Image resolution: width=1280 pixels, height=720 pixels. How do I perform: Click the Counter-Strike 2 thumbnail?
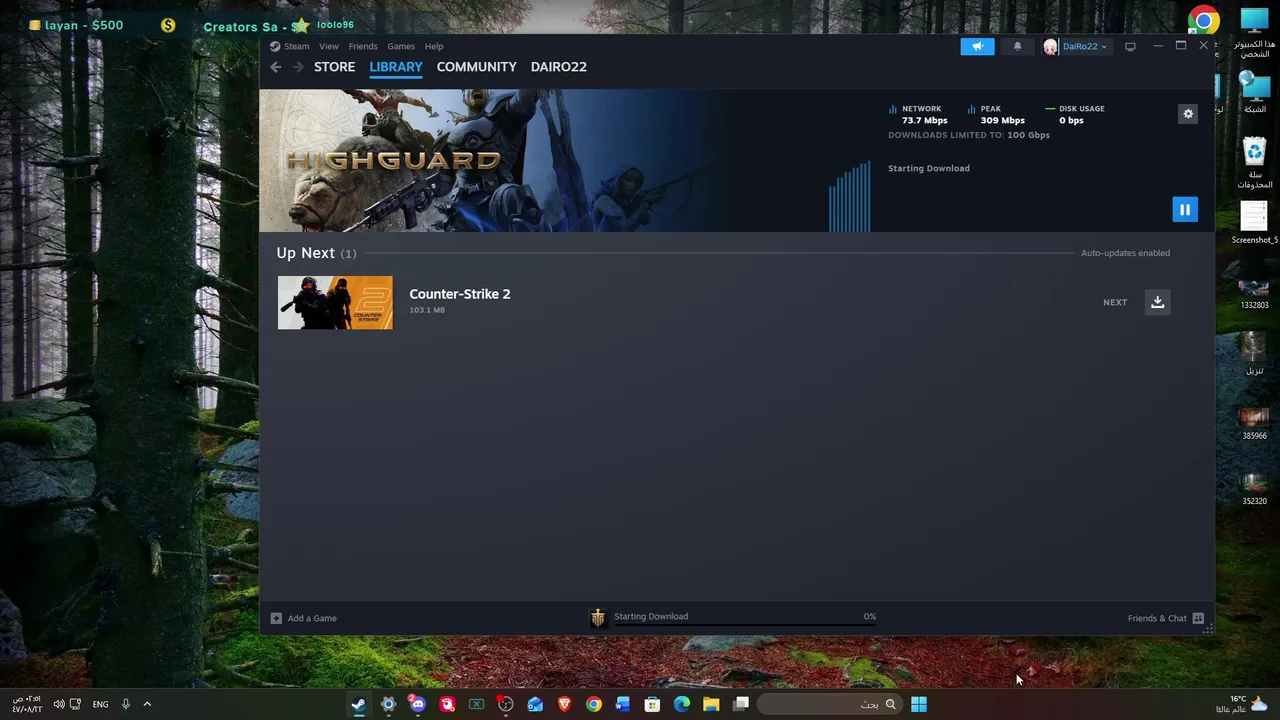coord(335,303)
